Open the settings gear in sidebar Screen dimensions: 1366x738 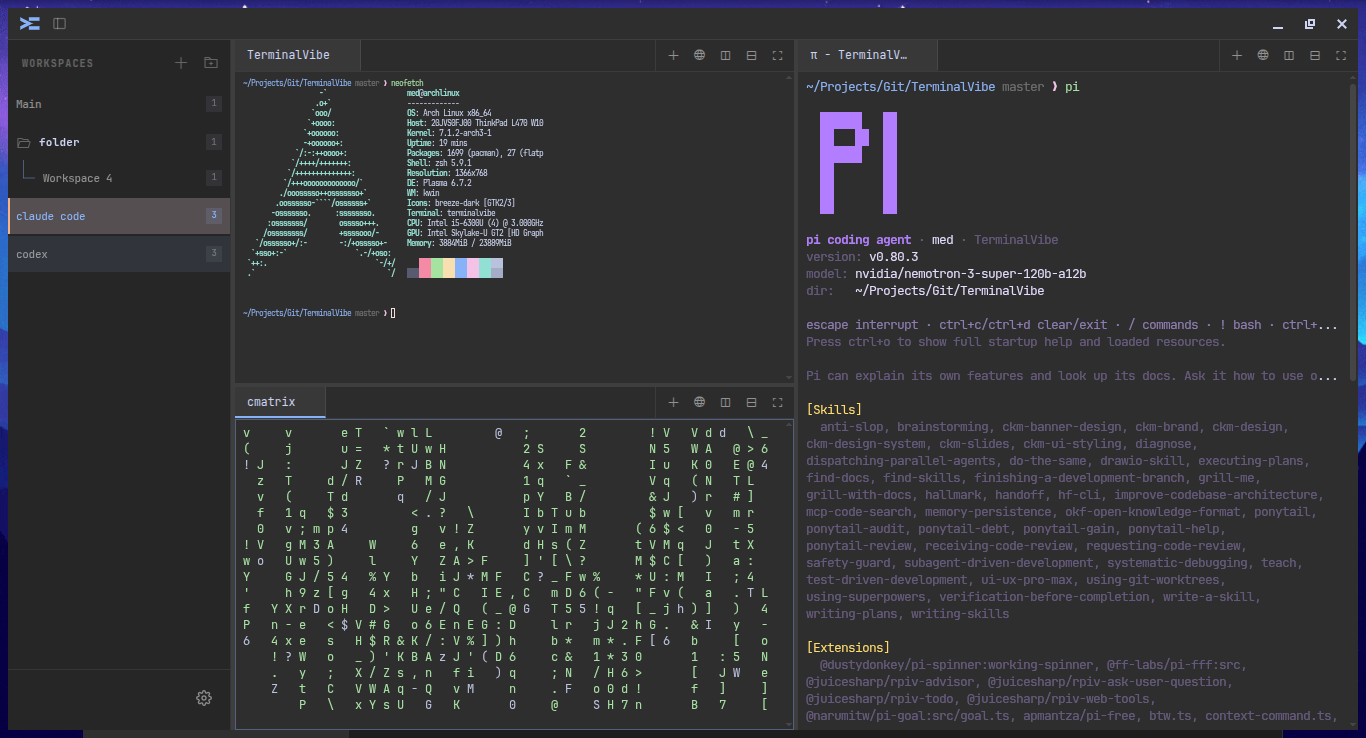[204, 698]
